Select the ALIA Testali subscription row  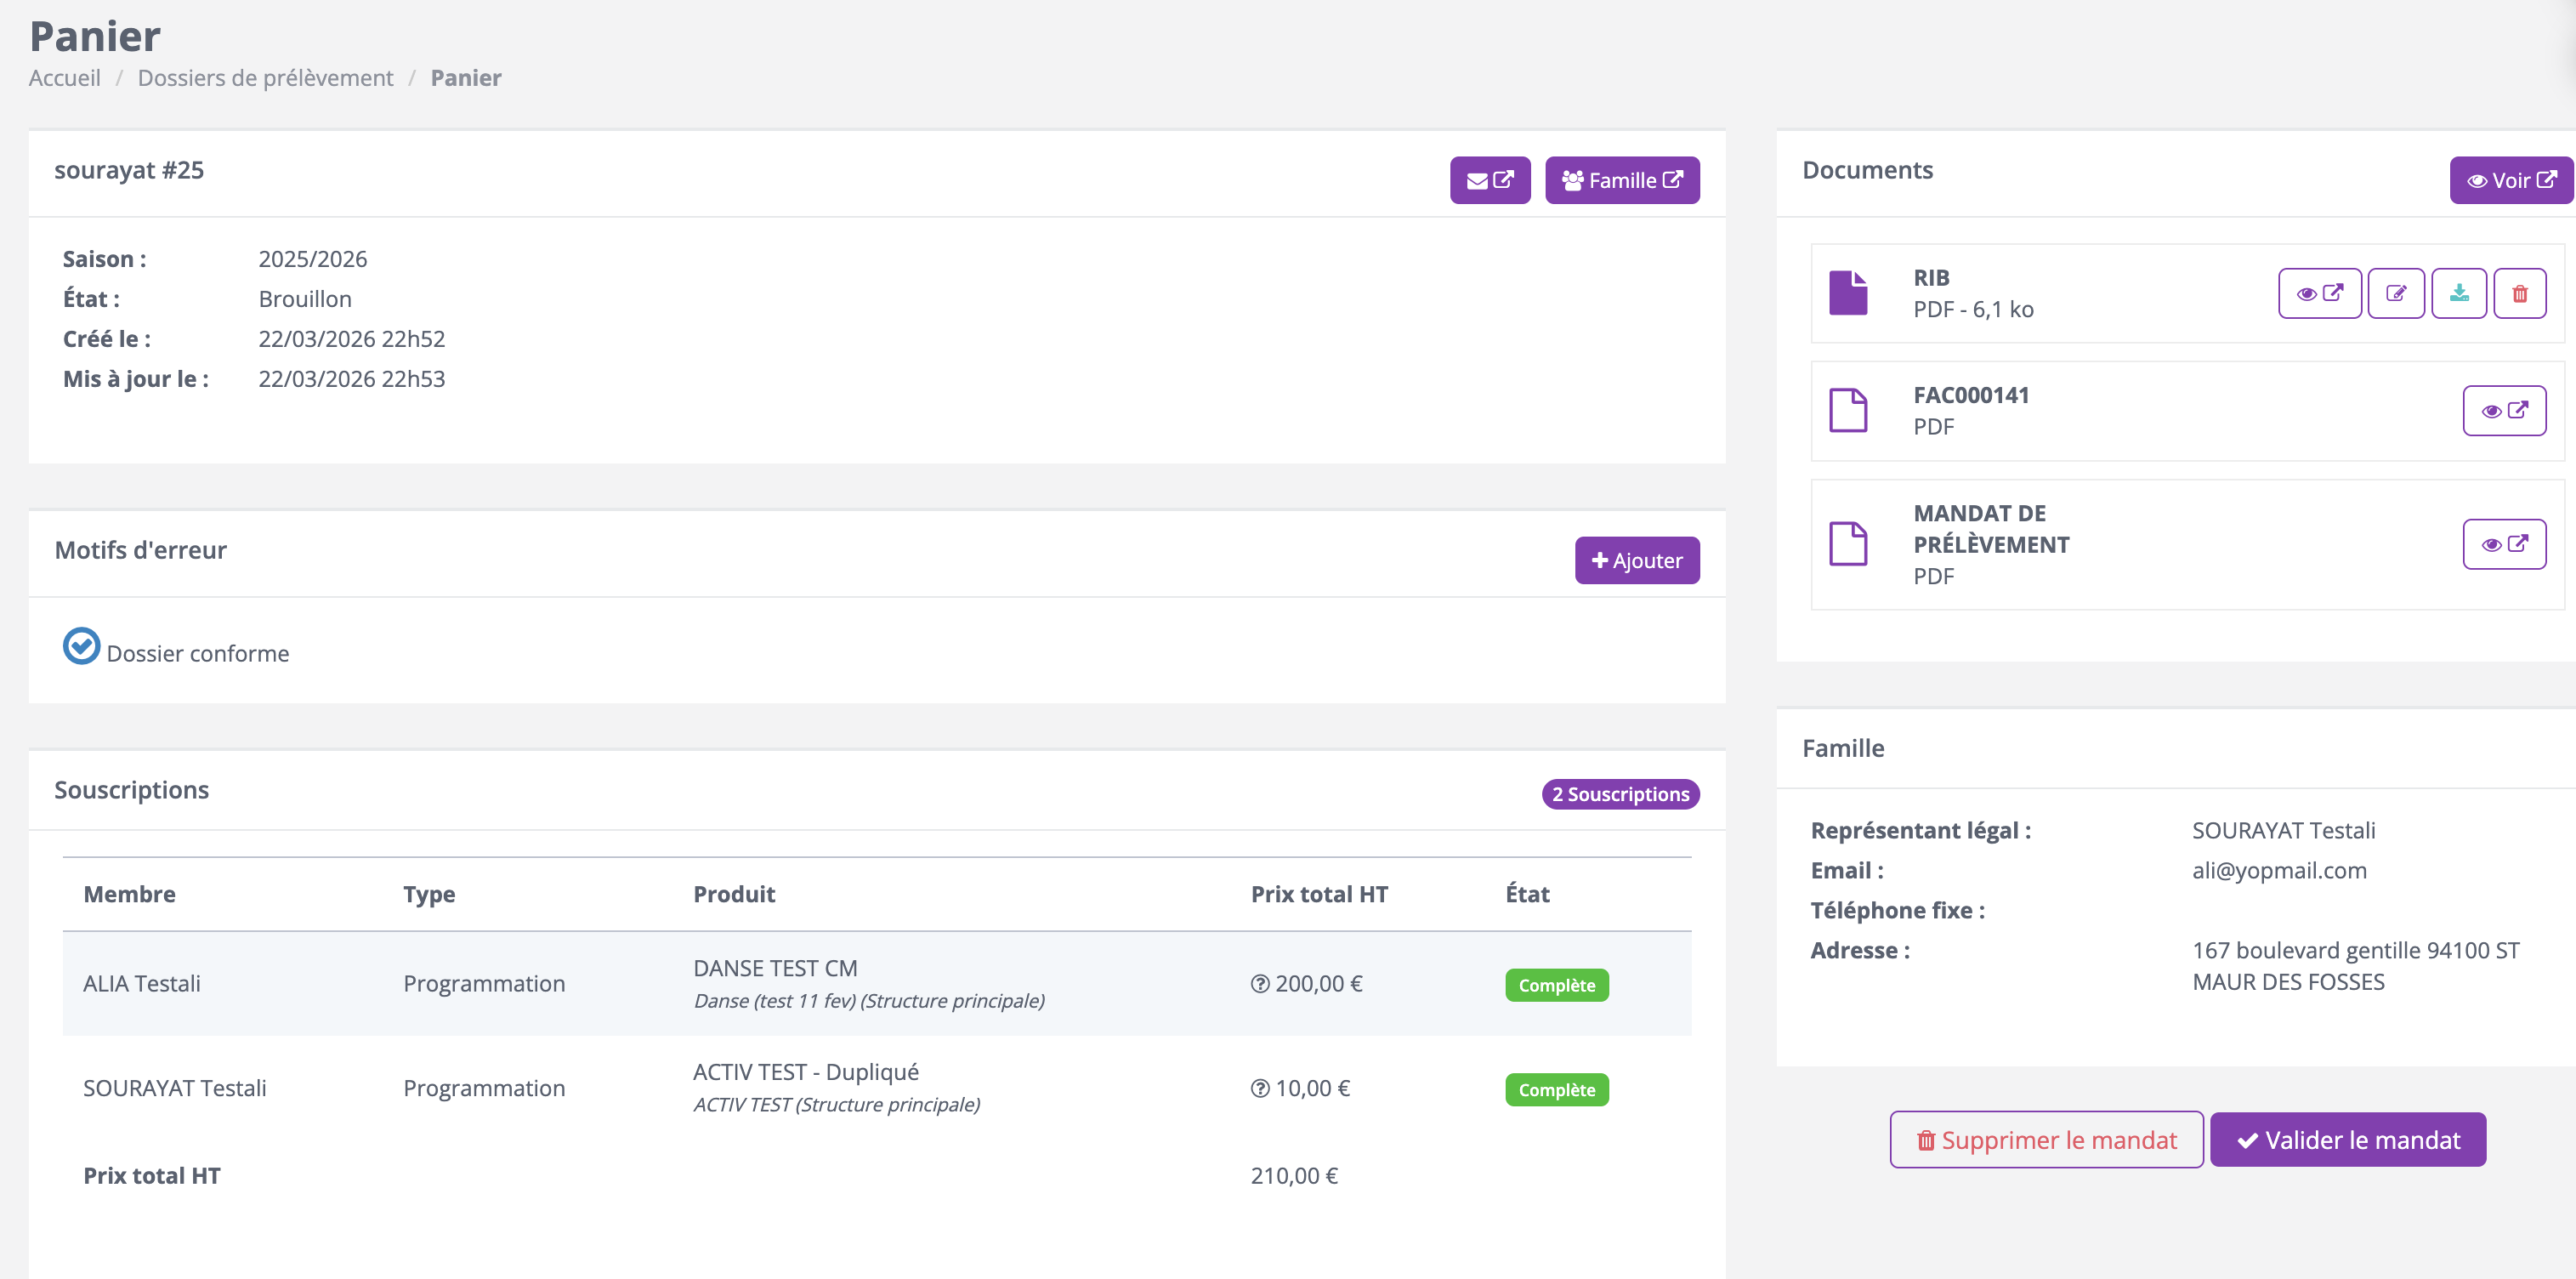(142, 984)
